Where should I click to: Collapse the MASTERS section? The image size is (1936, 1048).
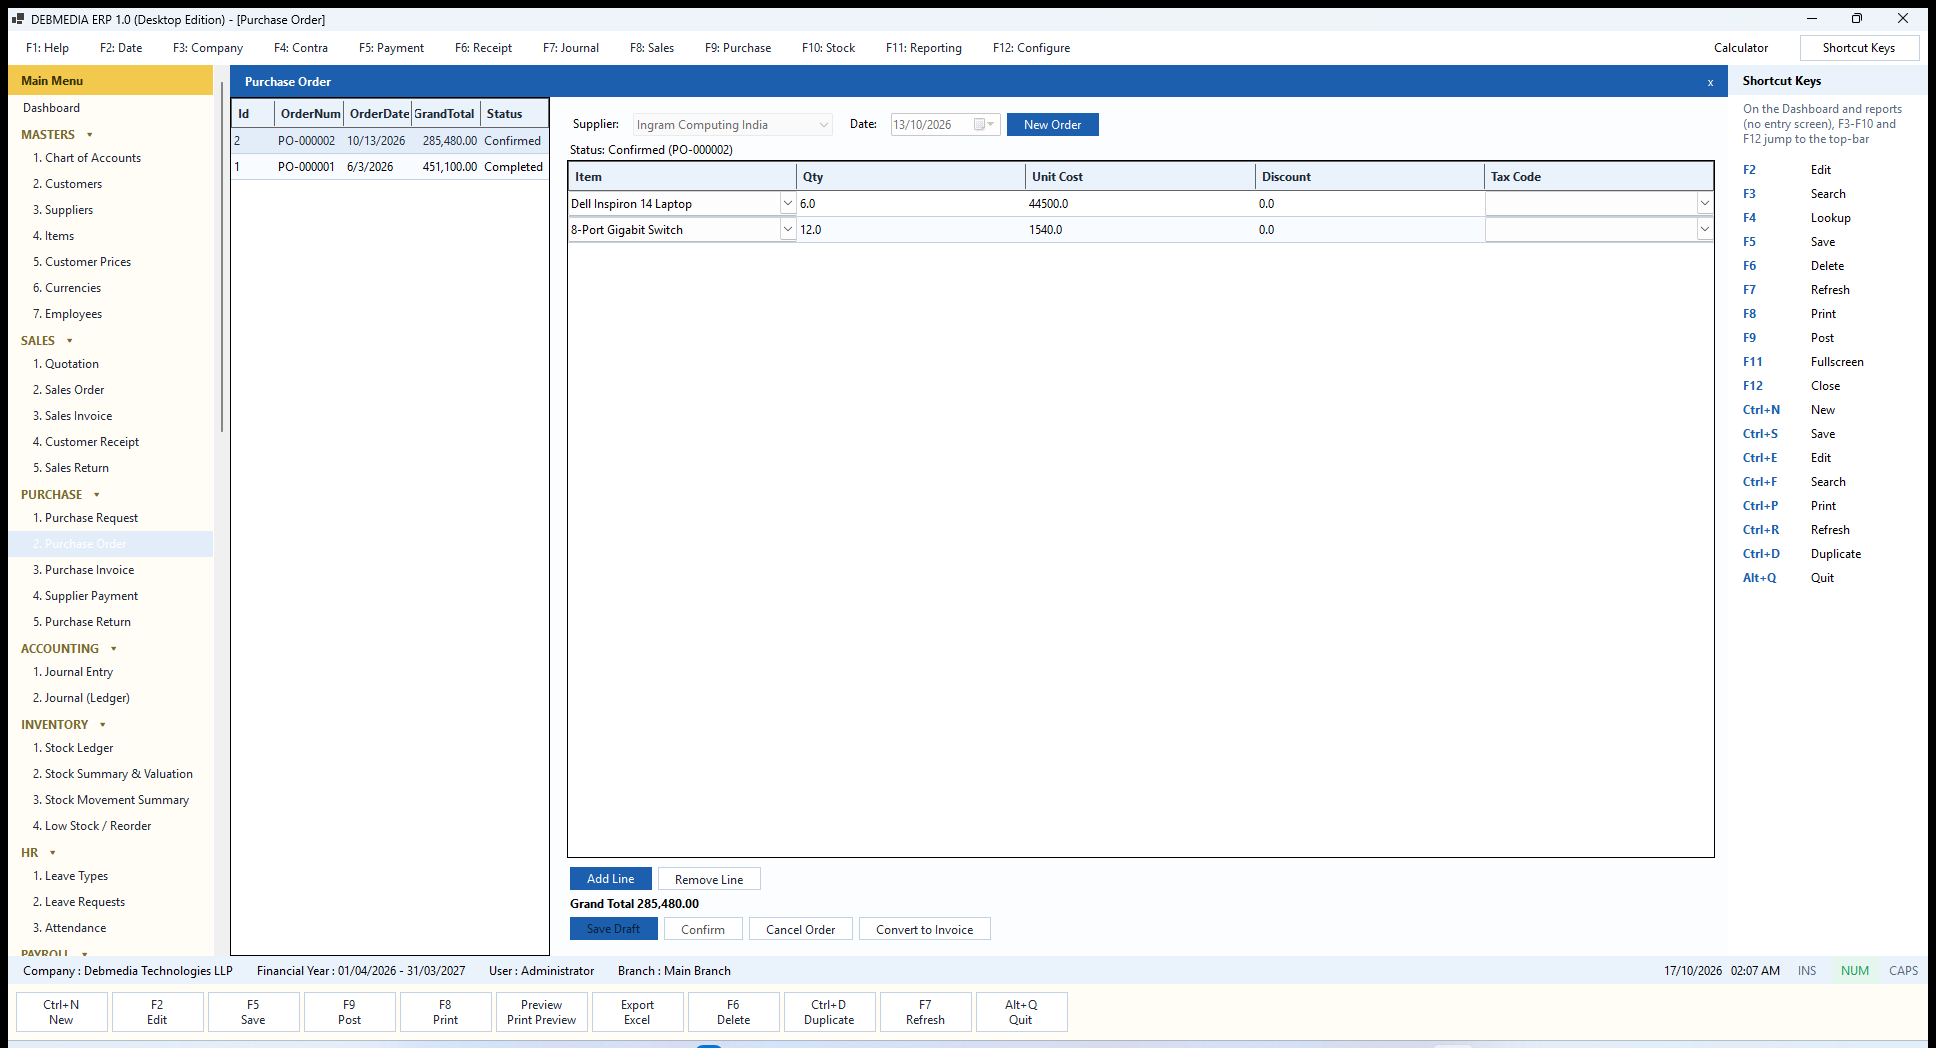click(90, 135)
